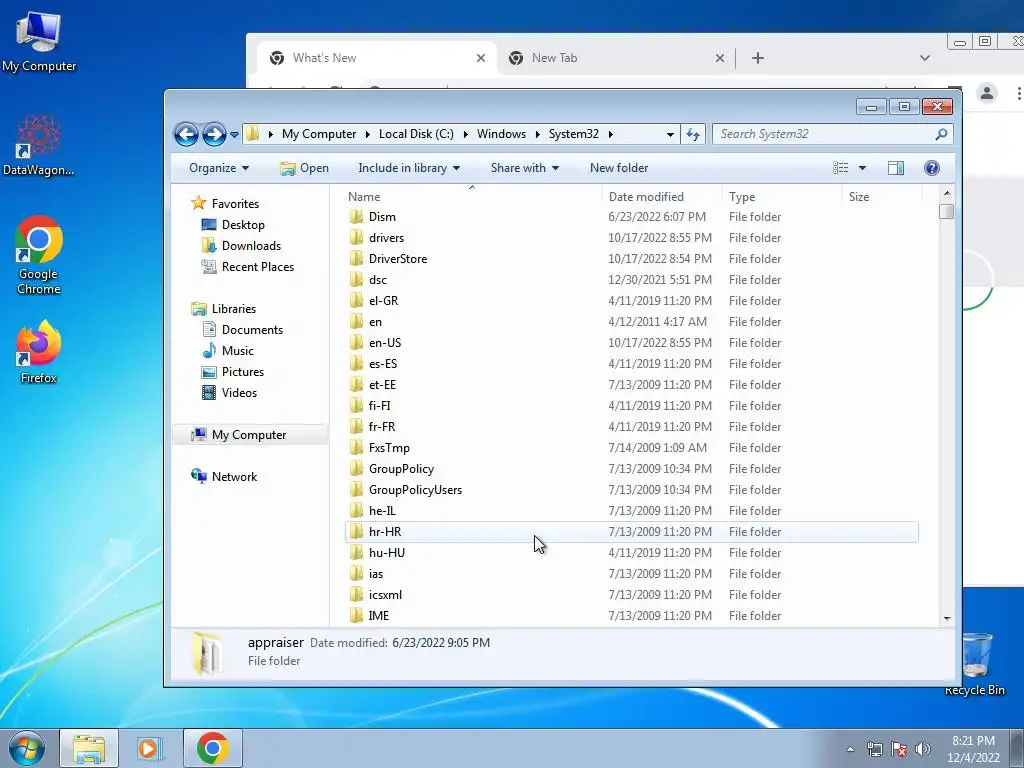Select the GroupPolicy folder icon
This screenshot has height=768, width=1024.
tap(356, 469)
